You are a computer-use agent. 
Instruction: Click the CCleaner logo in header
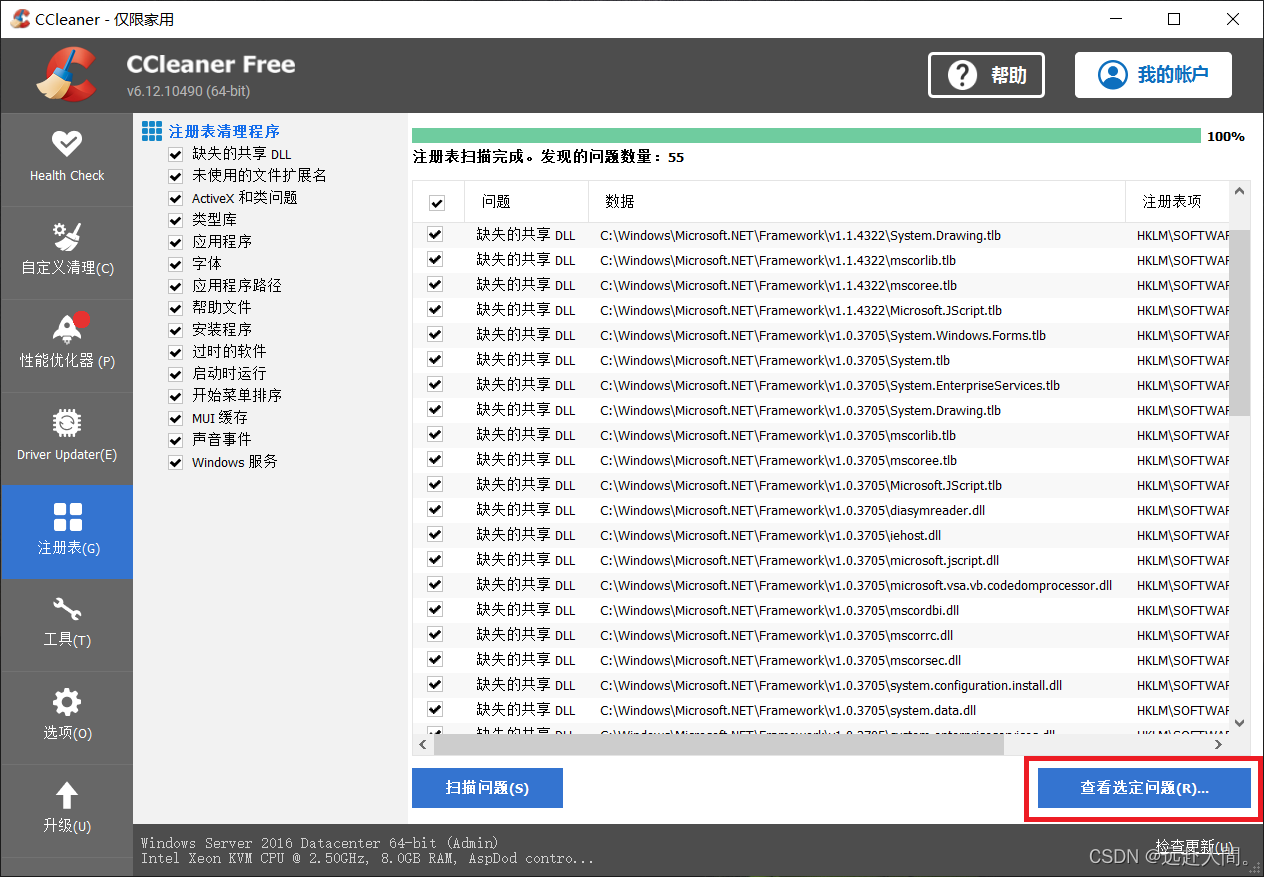66,75
